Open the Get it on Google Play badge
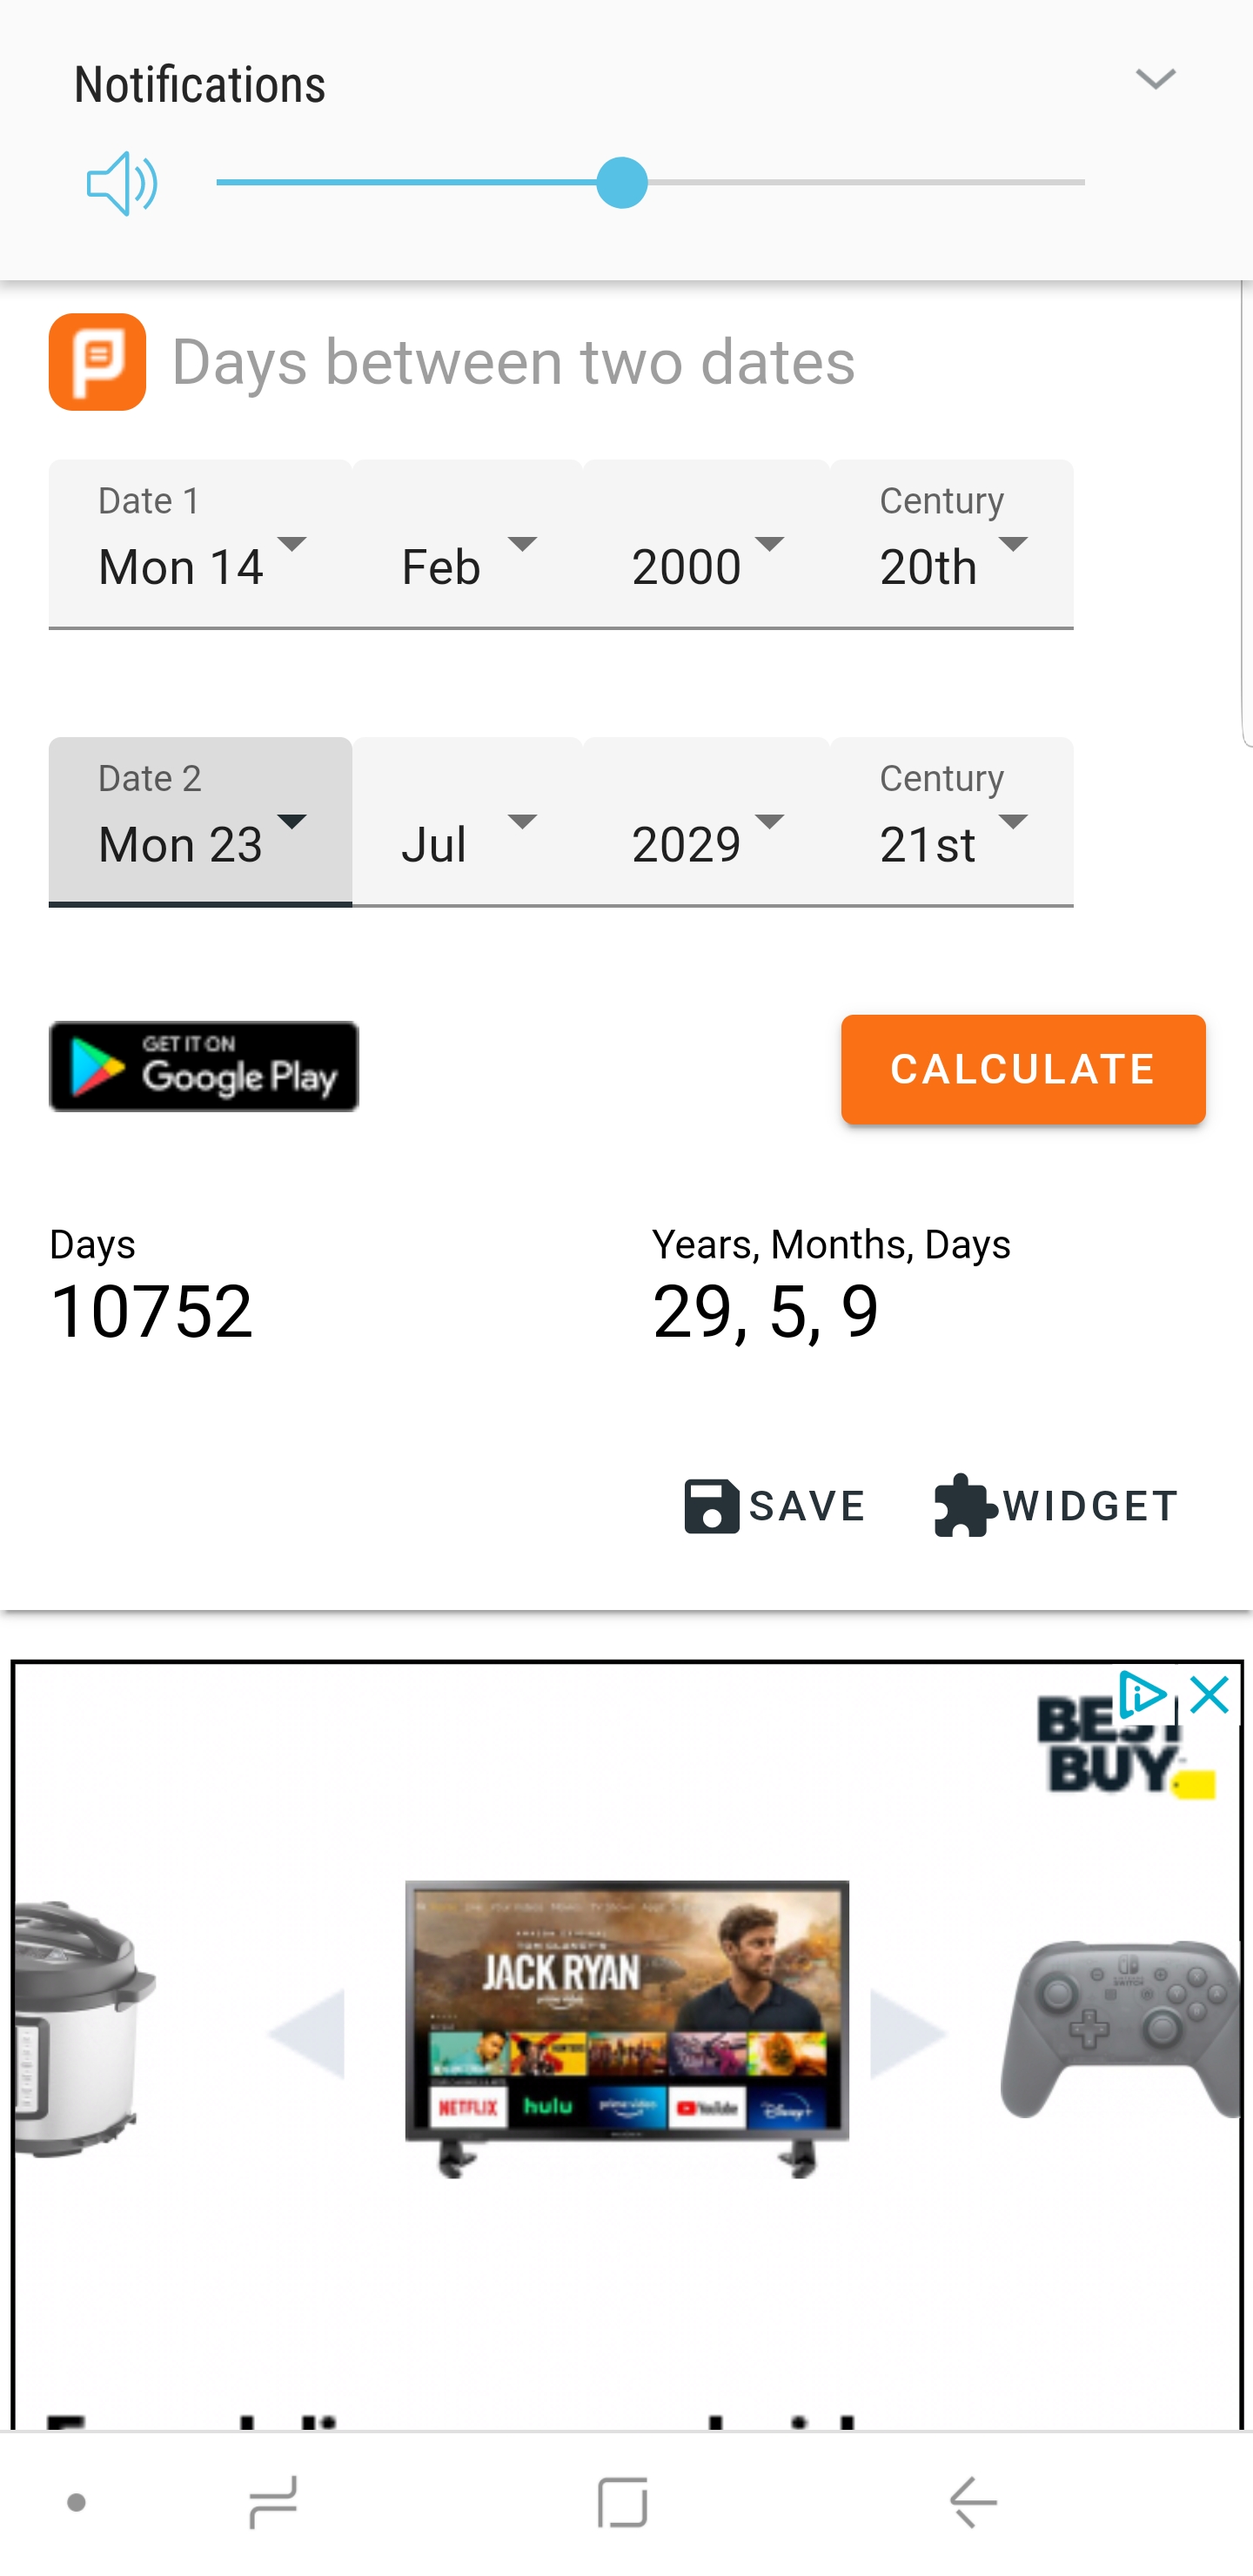 click(x=204, y=1067)
